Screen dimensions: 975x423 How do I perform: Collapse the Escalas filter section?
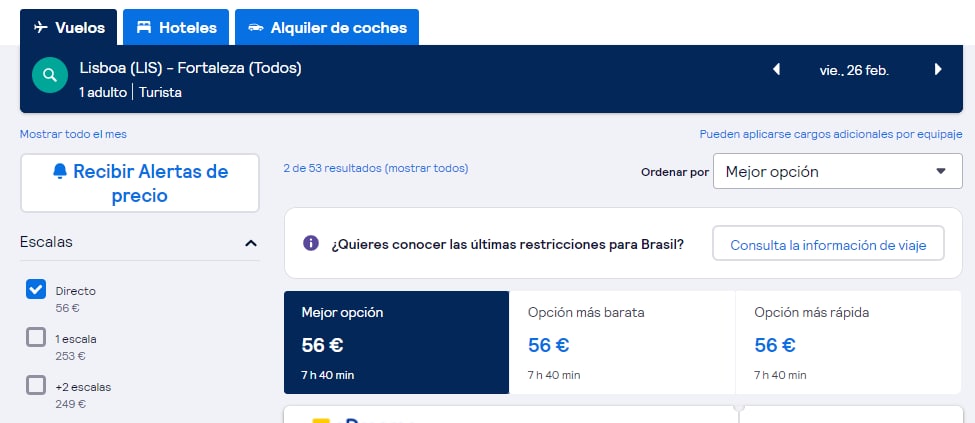[251, 243]
